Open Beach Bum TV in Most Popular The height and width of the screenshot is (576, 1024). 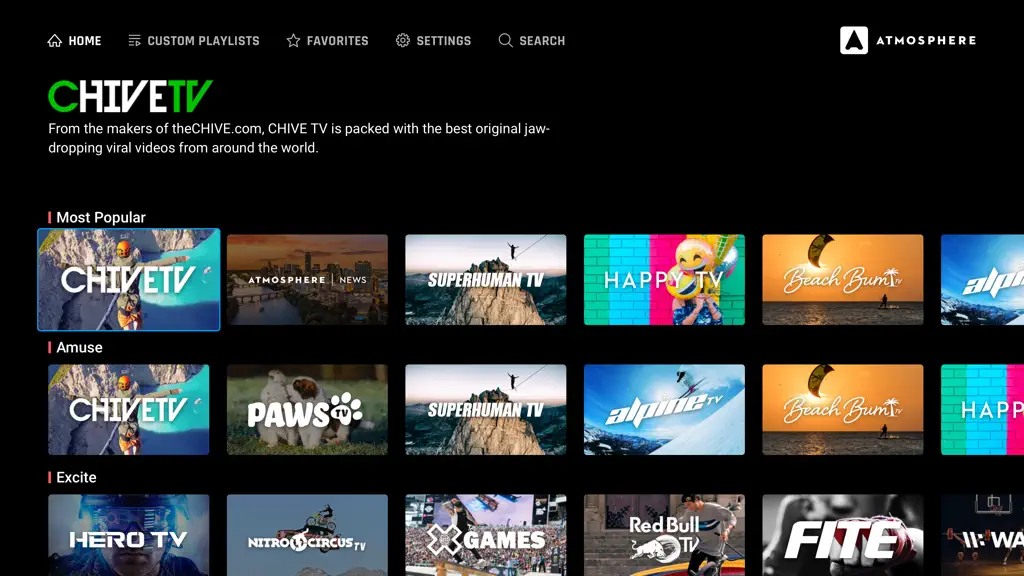(842, 280)
